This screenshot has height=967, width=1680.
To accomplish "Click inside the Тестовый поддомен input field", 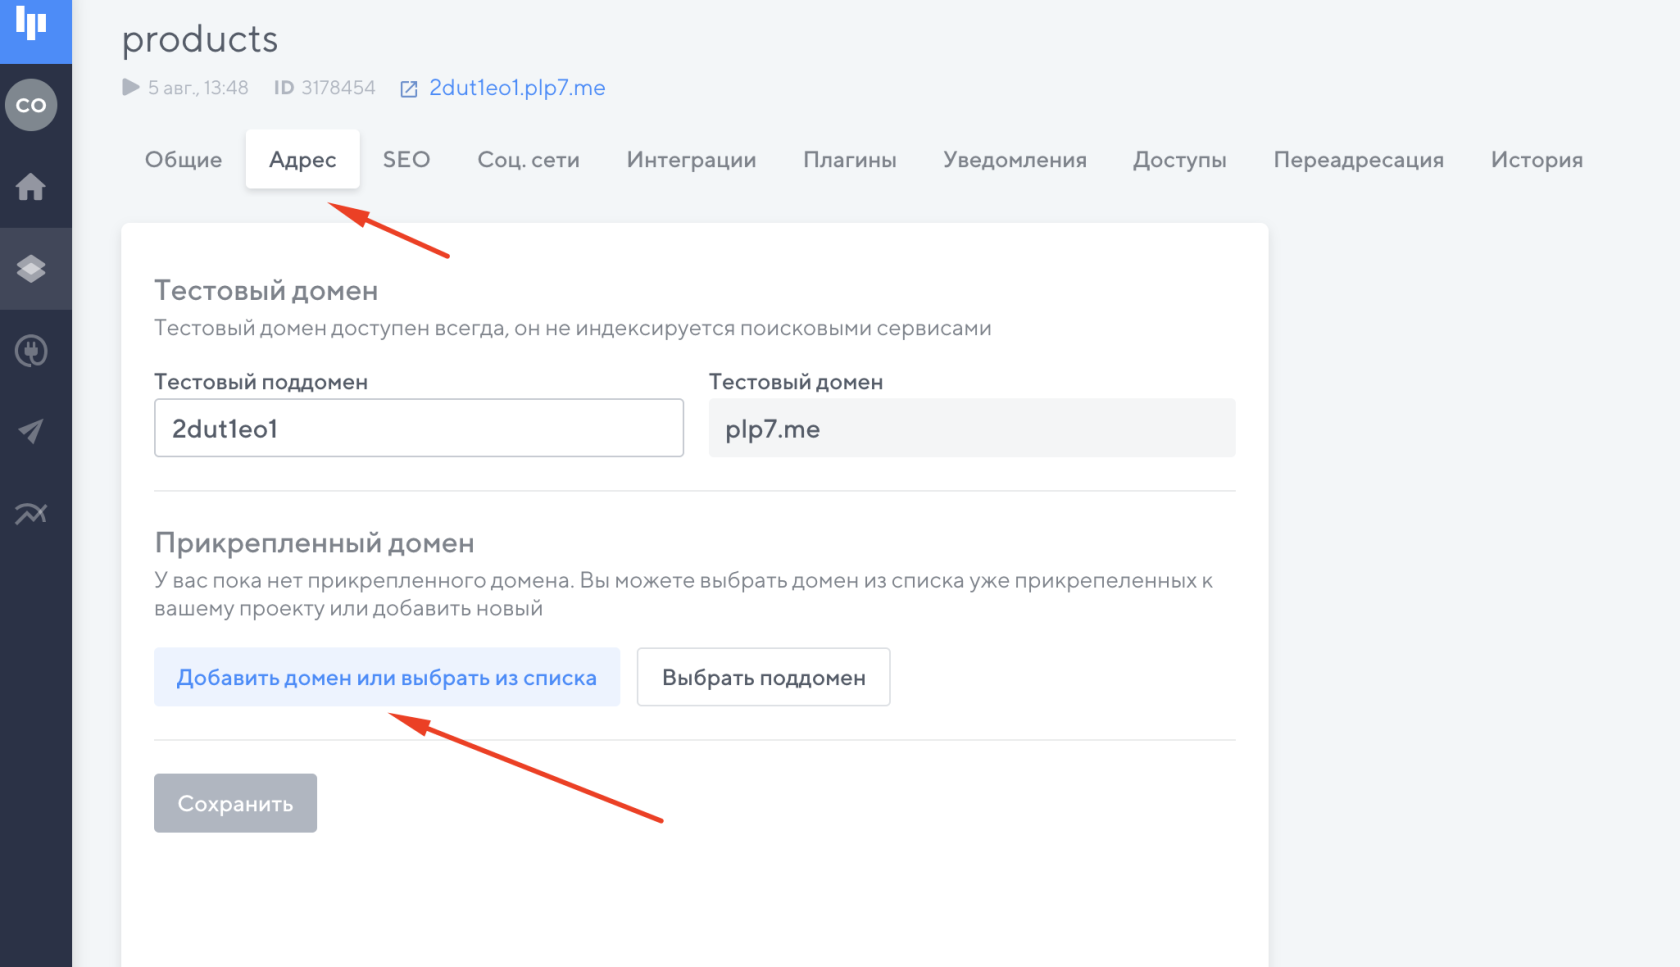I will tap(418, 428).
